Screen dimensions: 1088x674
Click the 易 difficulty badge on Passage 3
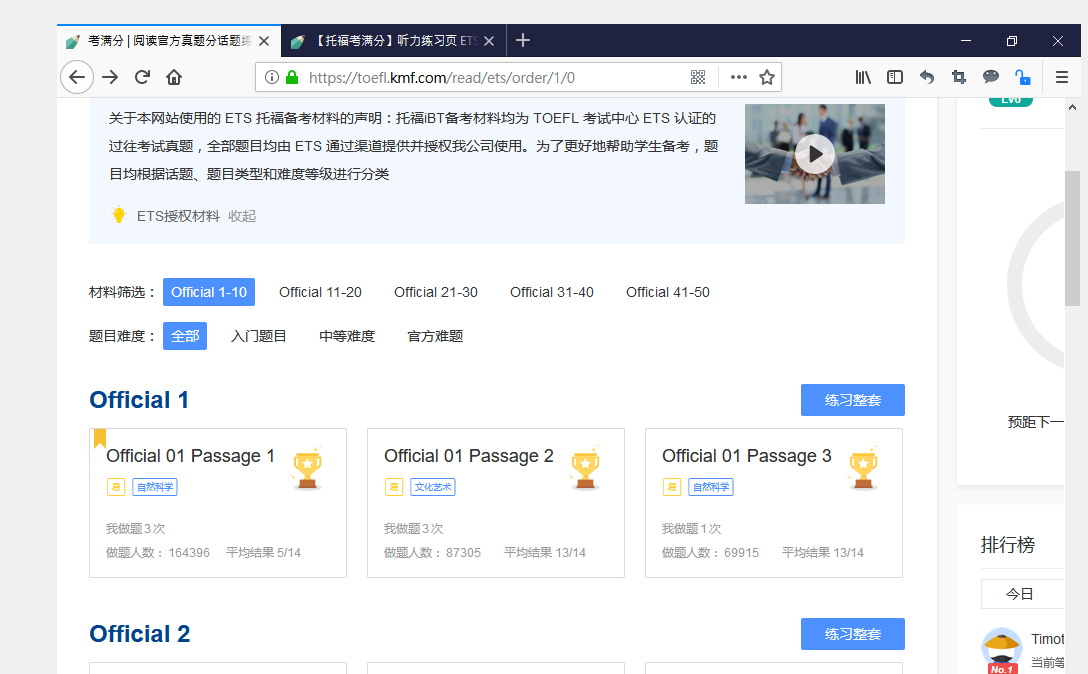point(672,487)
